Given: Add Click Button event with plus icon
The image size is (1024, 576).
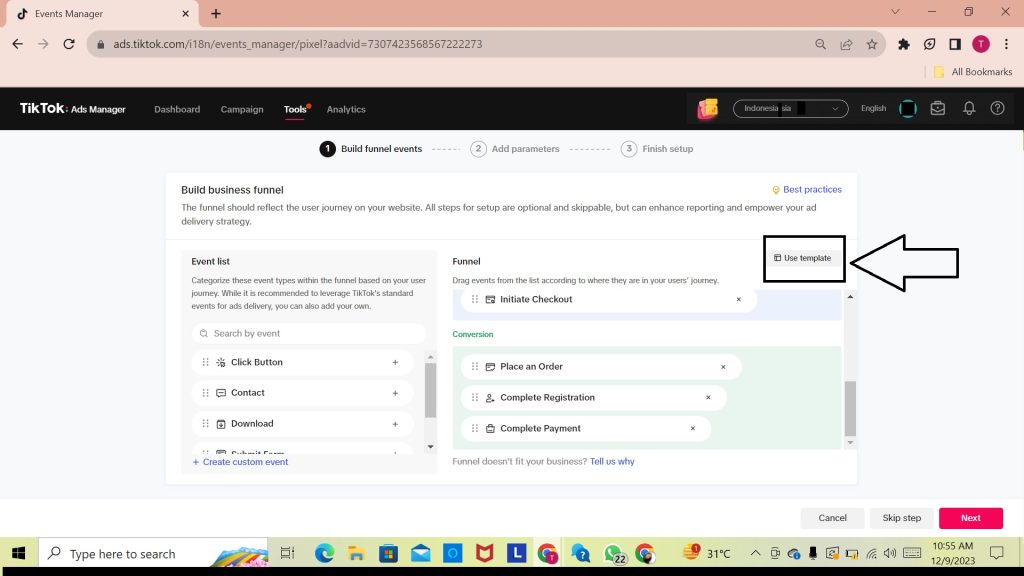Looking at the screenshot, I should [x=395, y=363].
